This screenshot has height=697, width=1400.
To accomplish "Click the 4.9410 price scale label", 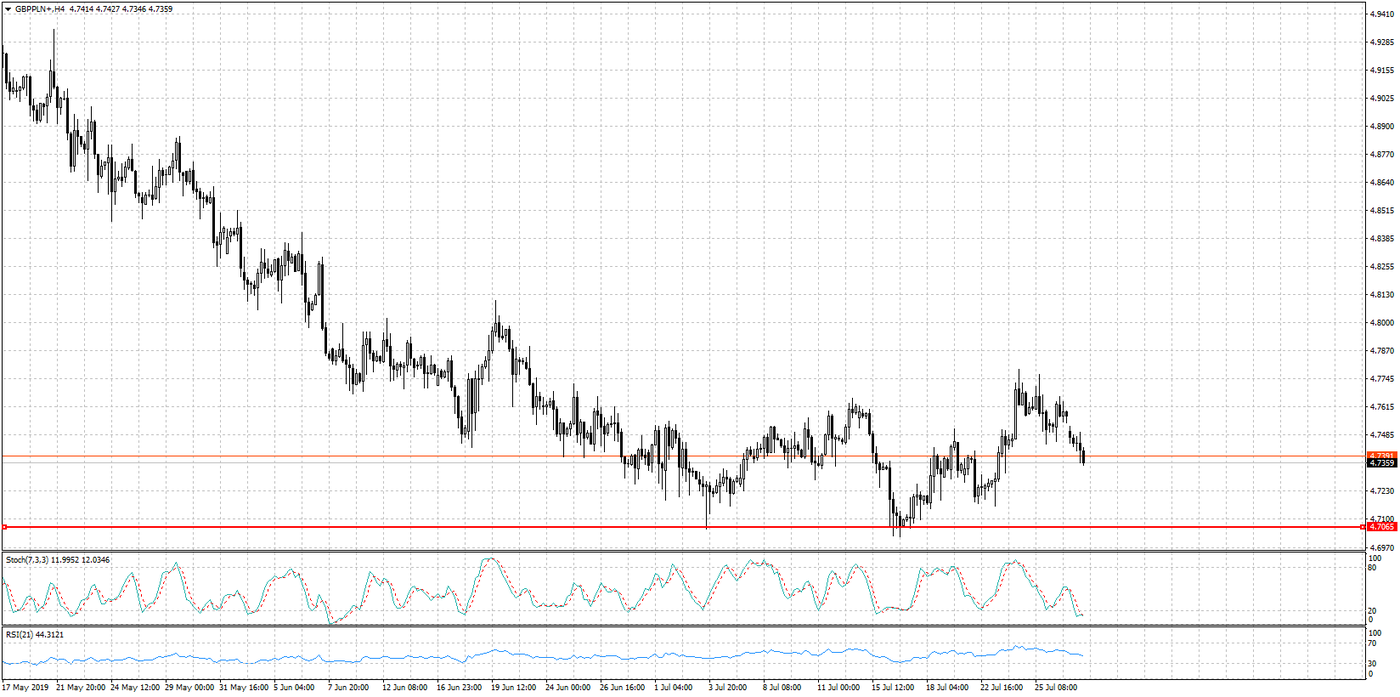I will (x=1381, y=14).
